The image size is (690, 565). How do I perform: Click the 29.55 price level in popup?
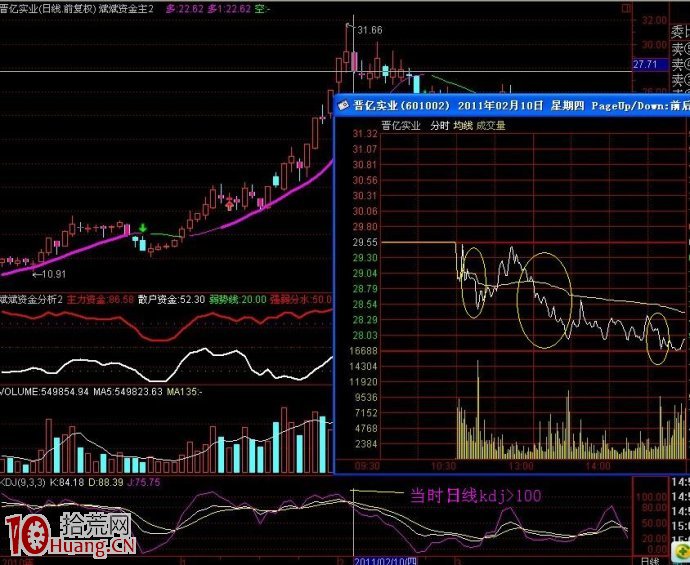365,242
